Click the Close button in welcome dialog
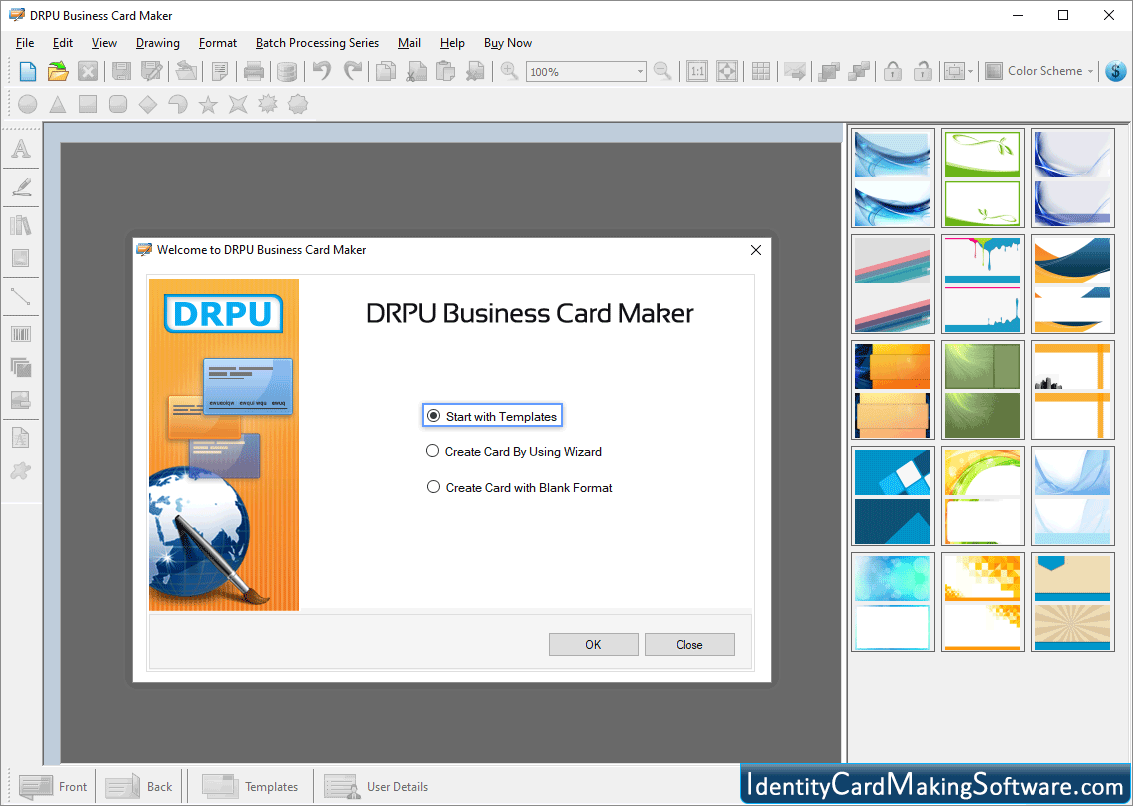 [689, 645]
